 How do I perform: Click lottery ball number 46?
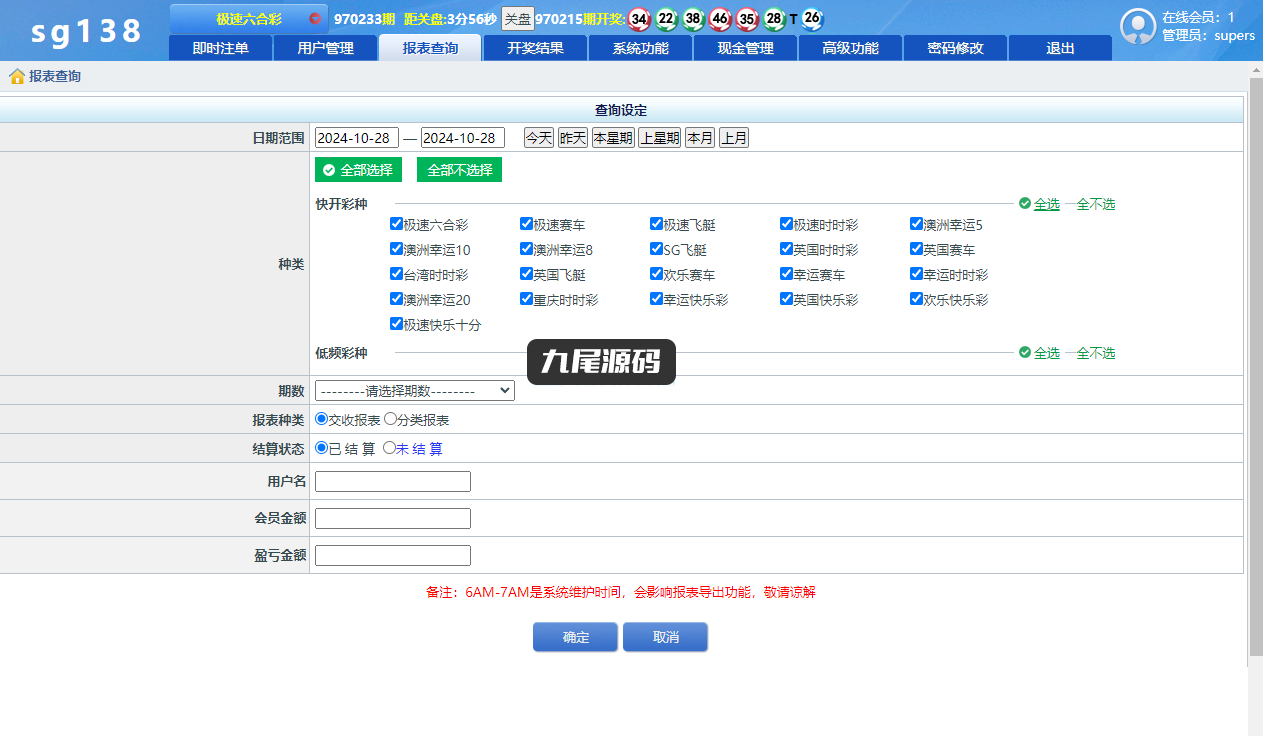(719, 19)
